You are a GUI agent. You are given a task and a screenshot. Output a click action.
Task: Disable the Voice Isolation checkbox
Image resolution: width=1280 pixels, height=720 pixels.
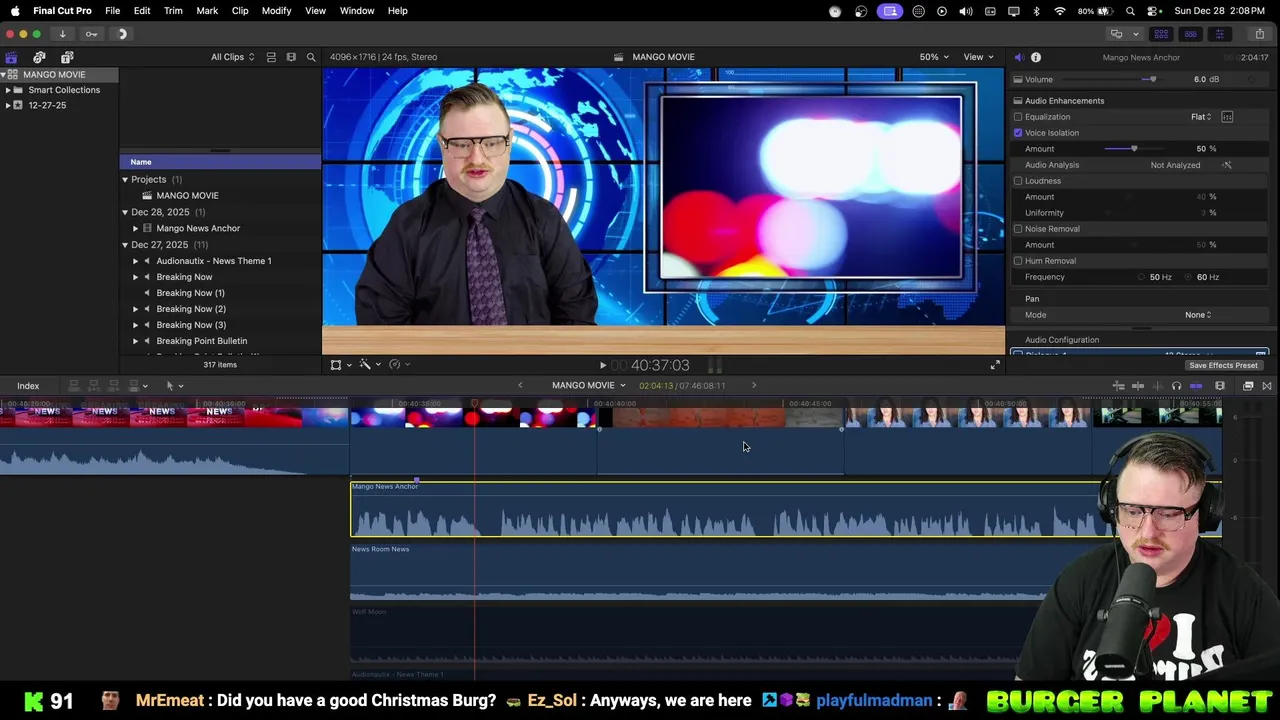point(1018,133)
